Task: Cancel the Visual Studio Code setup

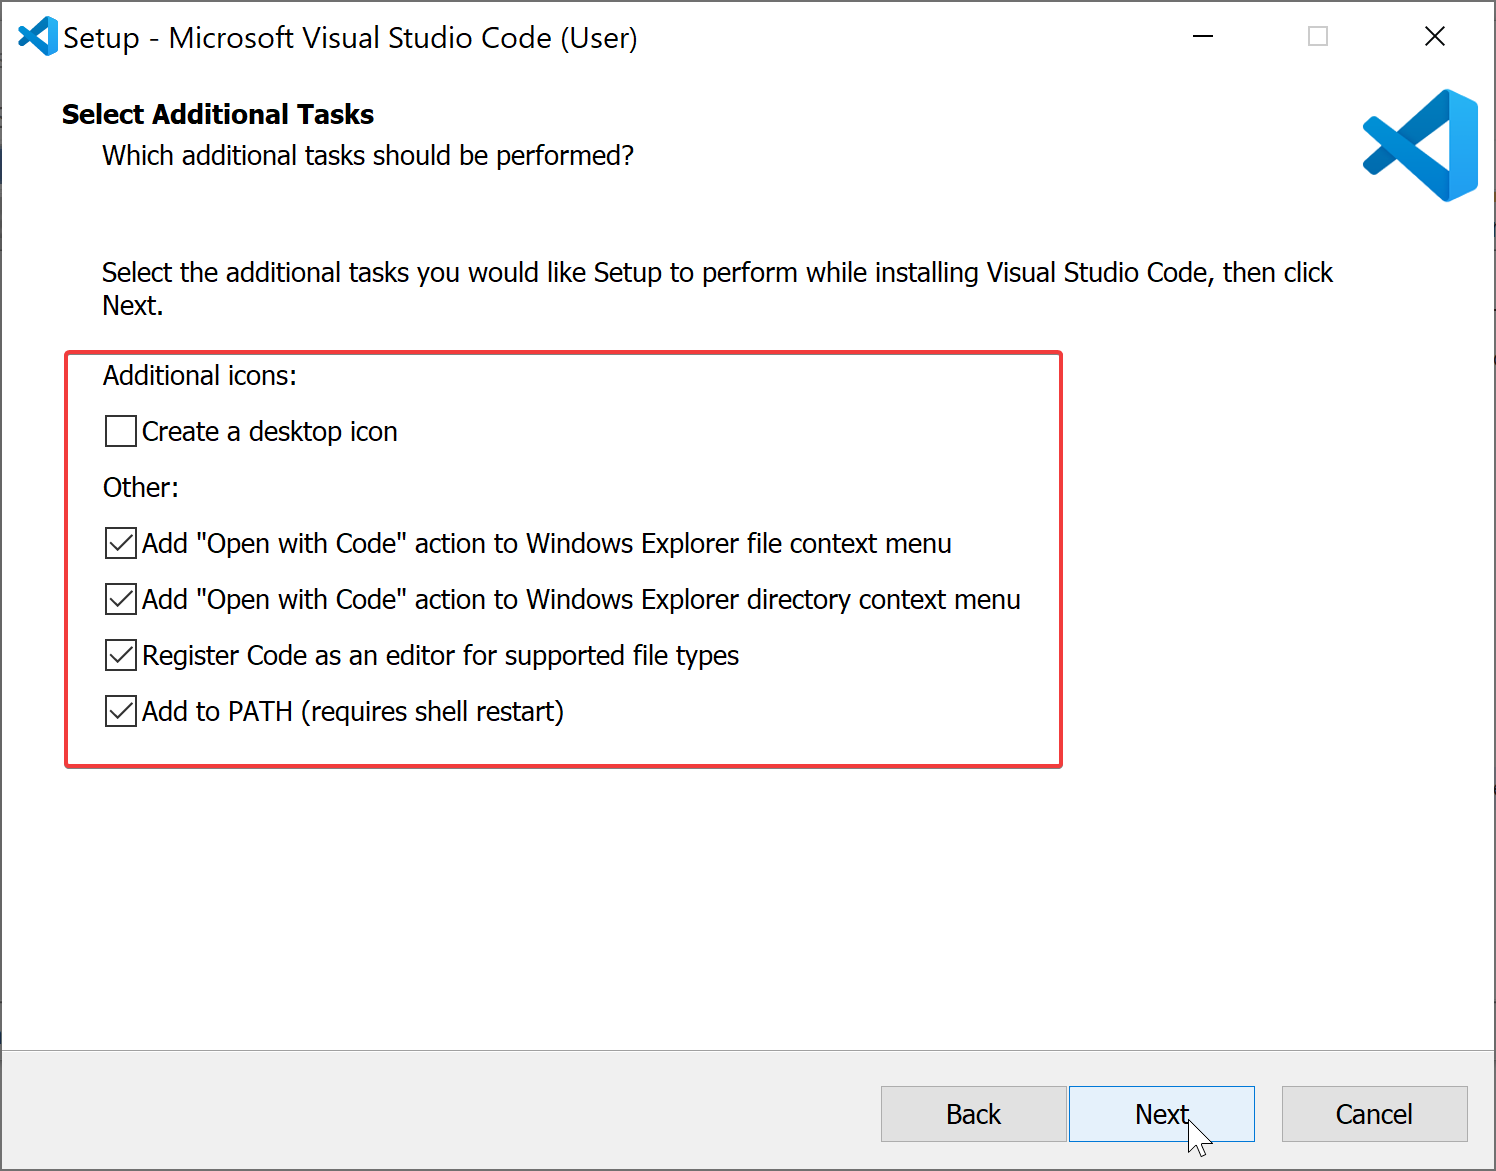Action: [1374, 1114]
